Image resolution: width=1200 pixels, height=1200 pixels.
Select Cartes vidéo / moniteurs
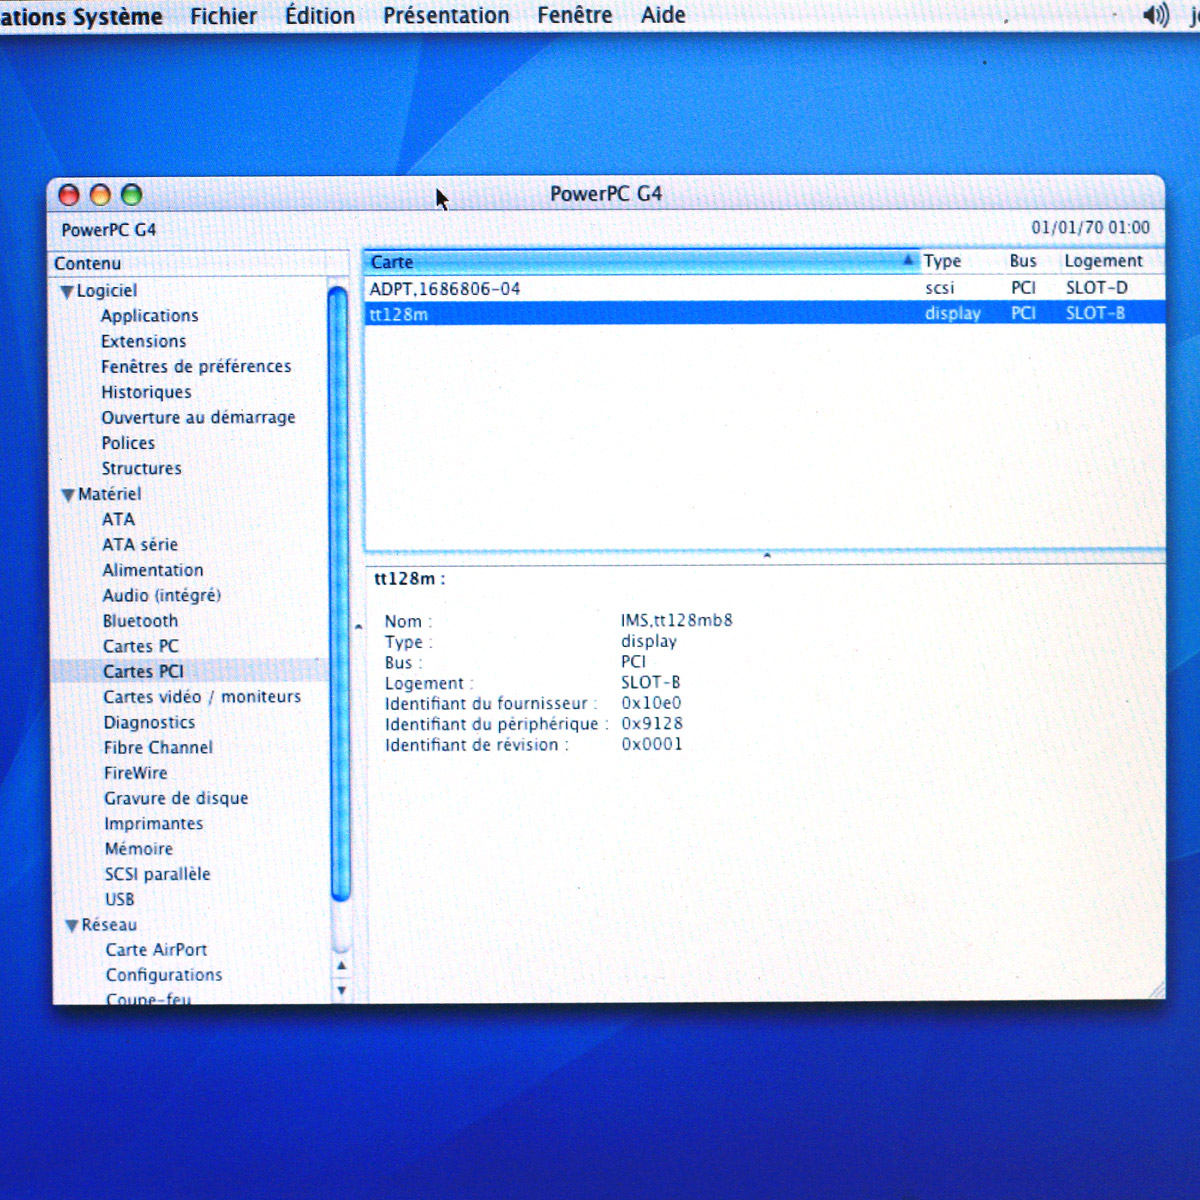202,697
